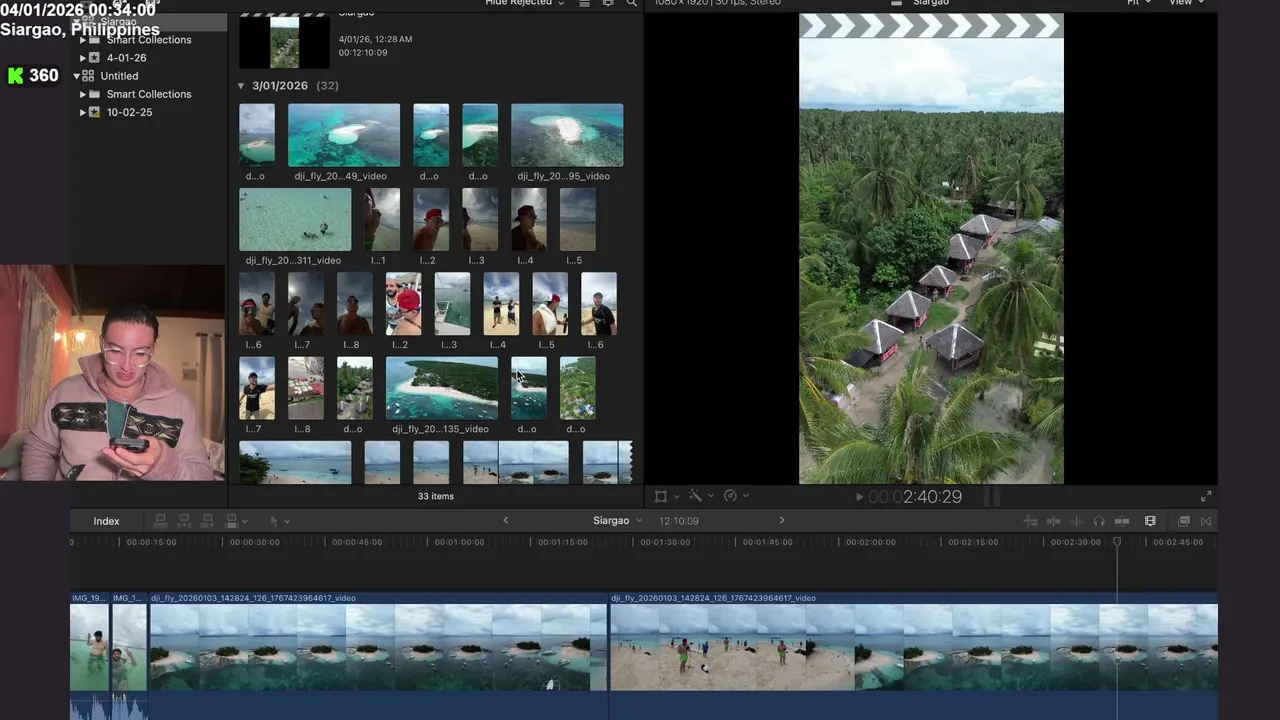Click the 12:10:09 project duration text

pyautogui.click(x=679, y=521)
